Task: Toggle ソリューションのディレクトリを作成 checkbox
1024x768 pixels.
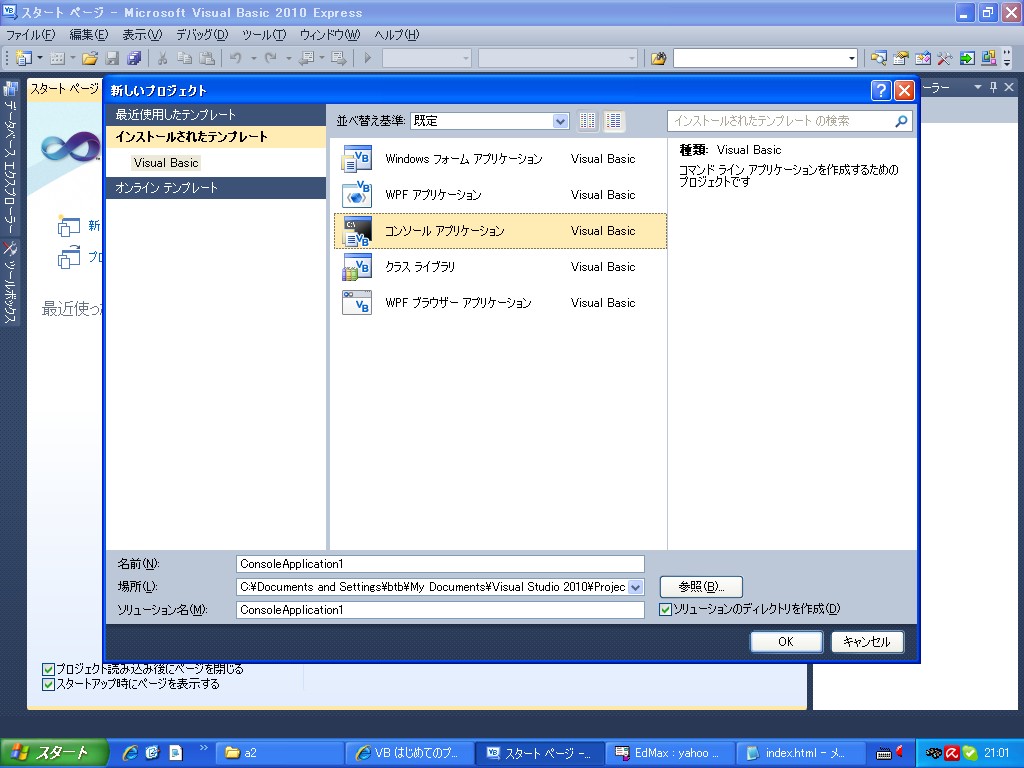Action: (x=665, y=609)
